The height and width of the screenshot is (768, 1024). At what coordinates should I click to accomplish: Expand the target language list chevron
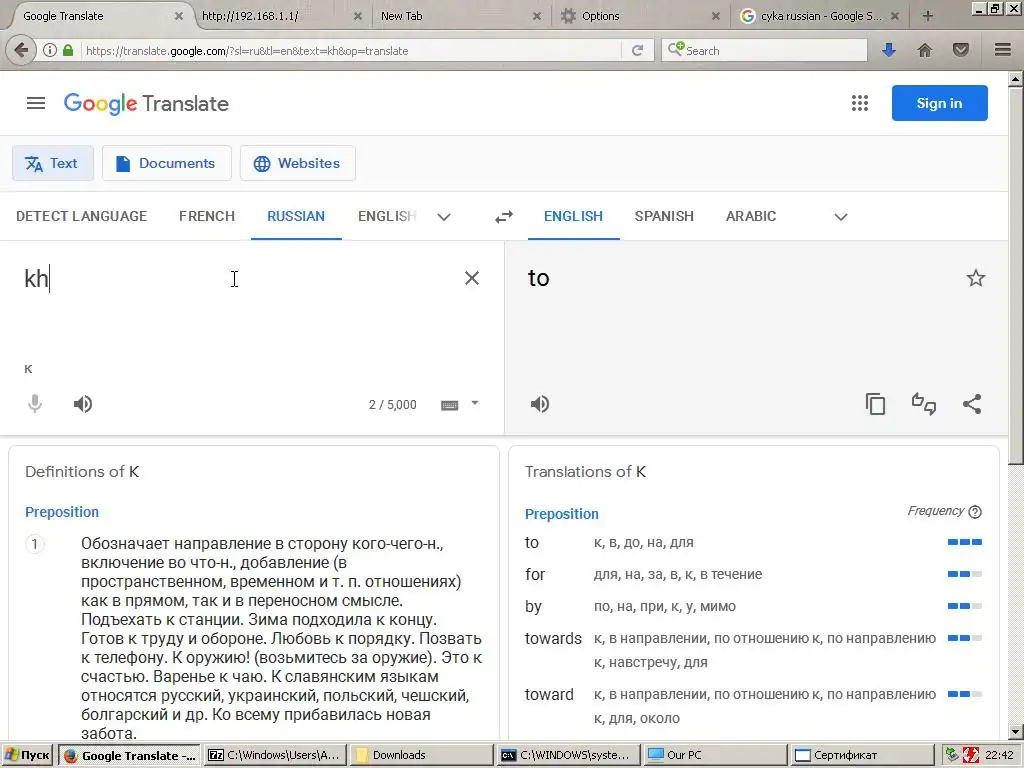tap(841, 217)
